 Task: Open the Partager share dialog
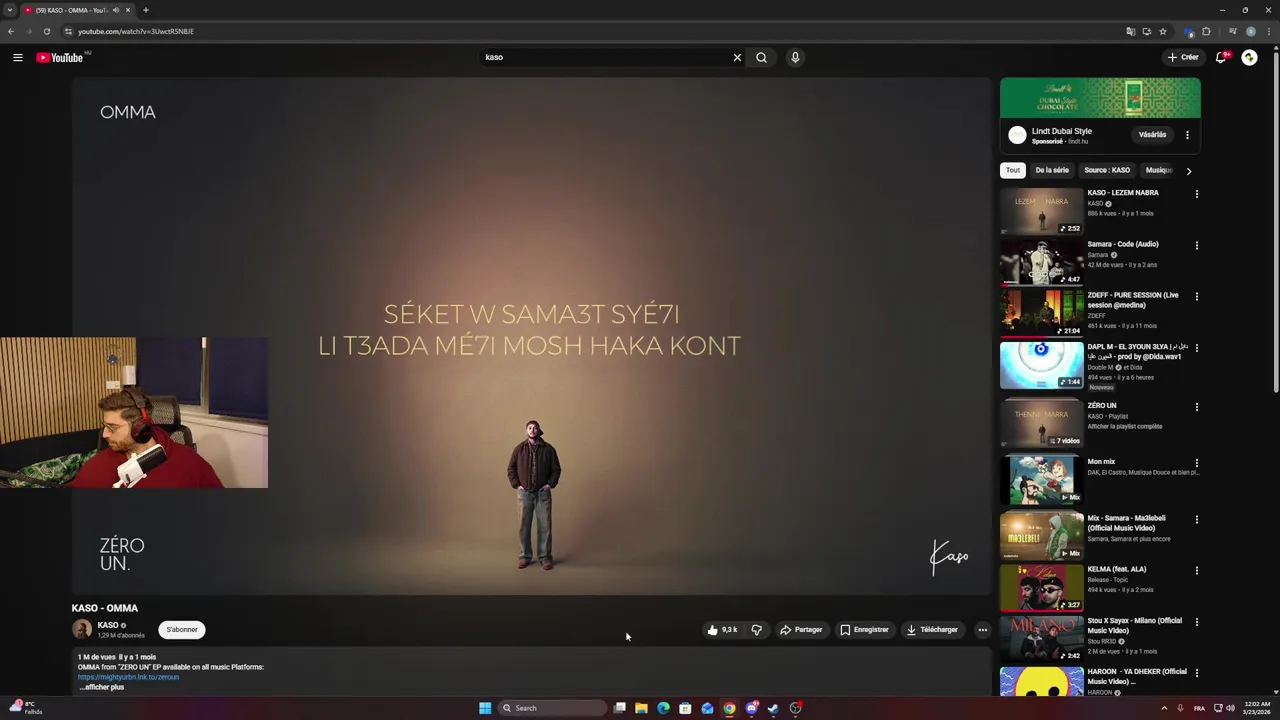pyautogui.click(x=801, y=630)
